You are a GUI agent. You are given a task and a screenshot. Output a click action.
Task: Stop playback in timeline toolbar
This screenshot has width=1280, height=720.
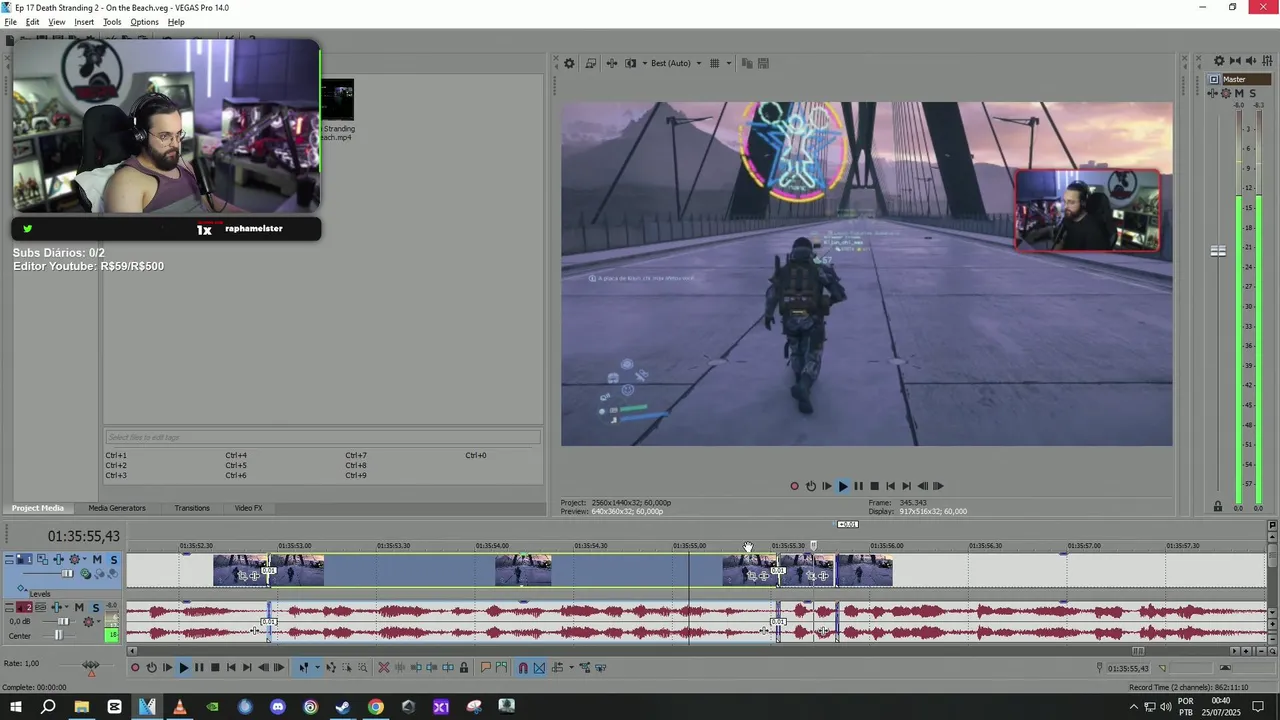coord(215,667)
